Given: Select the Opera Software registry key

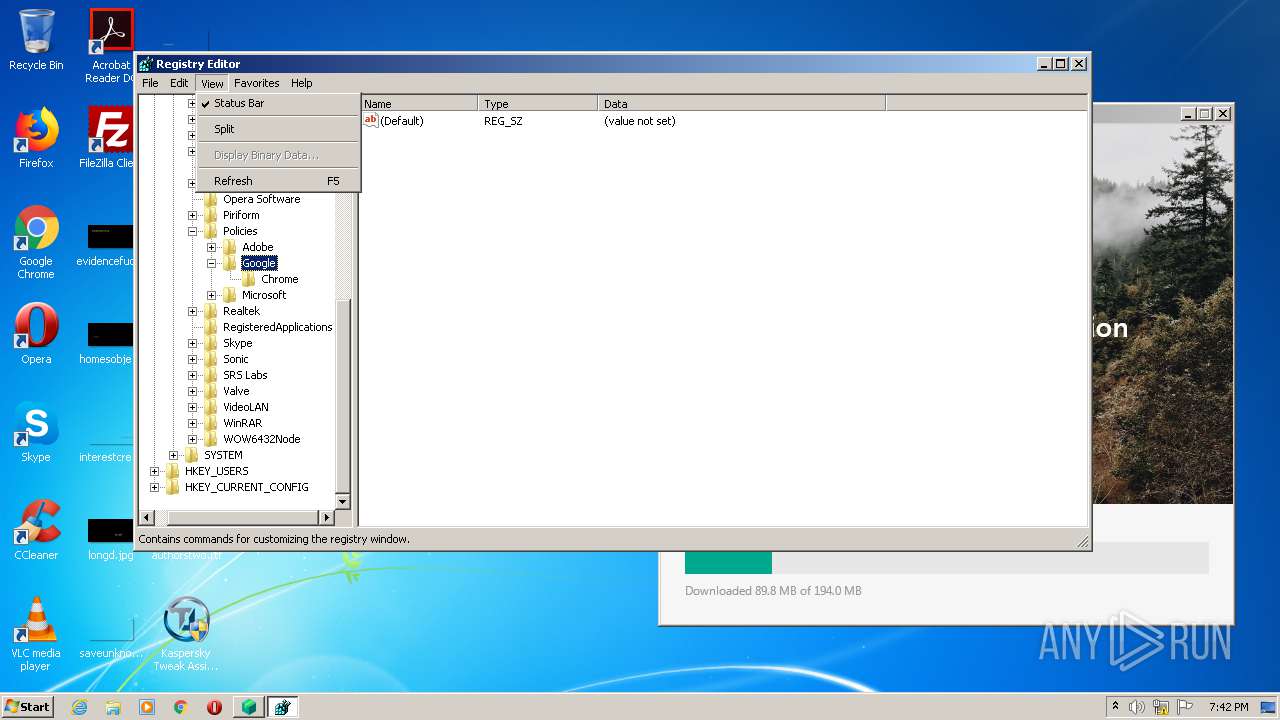Looking at the screenshot, I should click(x=261, y=199).
